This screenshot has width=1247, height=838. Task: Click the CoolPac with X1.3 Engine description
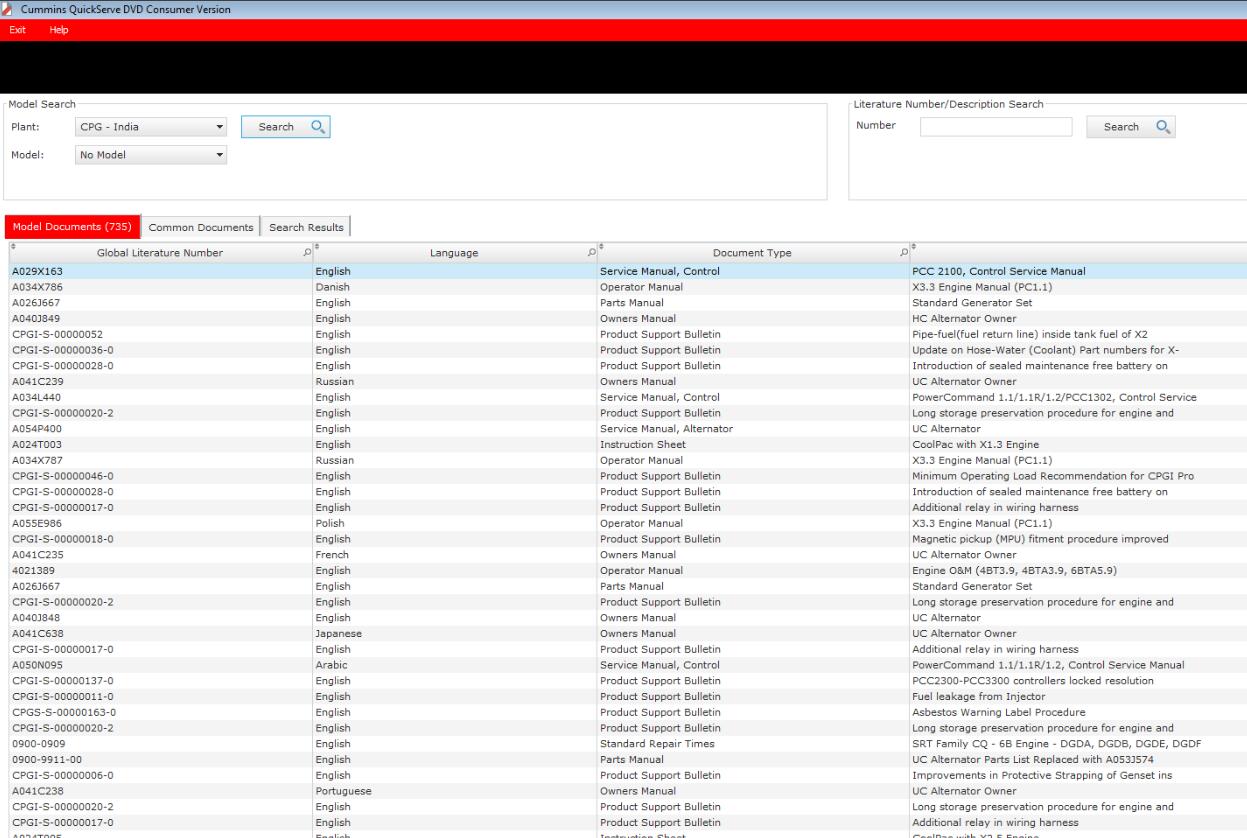[978, 447]
